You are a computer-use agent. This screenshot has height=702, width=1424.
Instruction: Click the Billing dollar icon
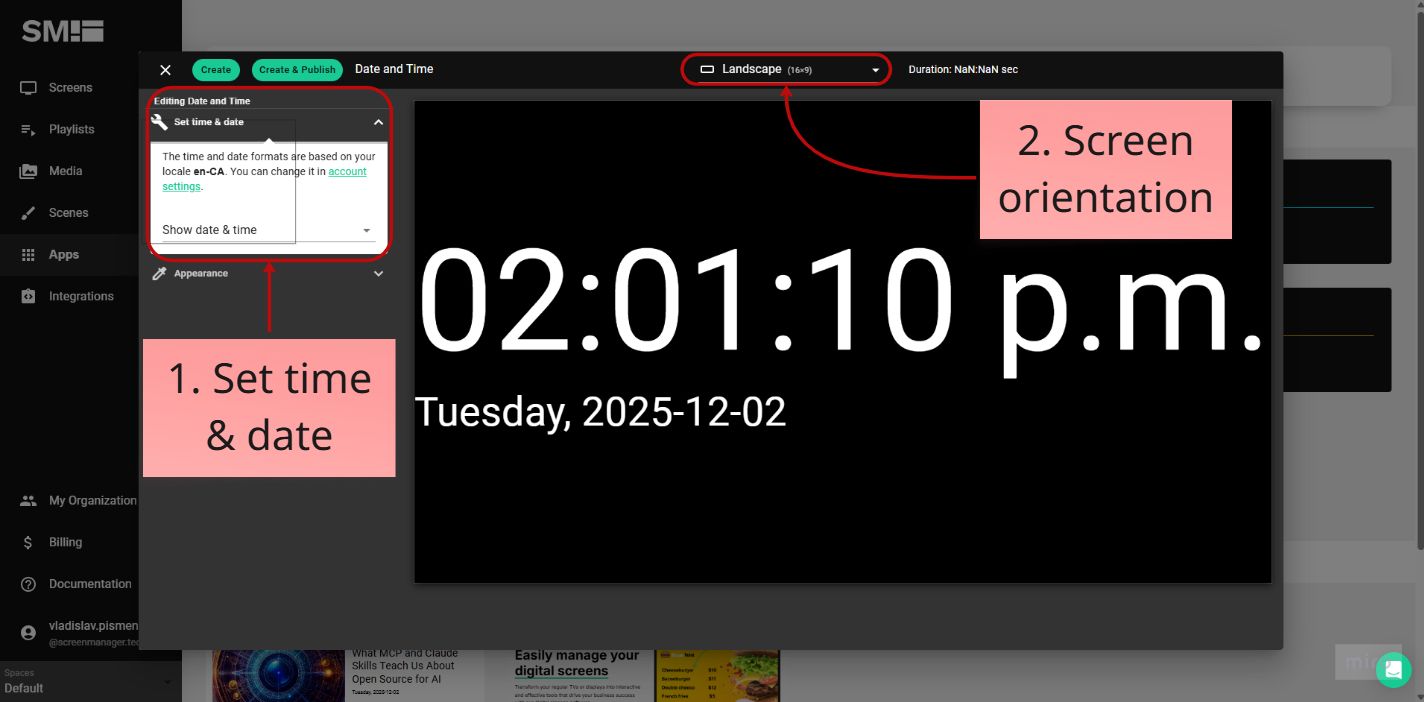click(x=27, y=542)
